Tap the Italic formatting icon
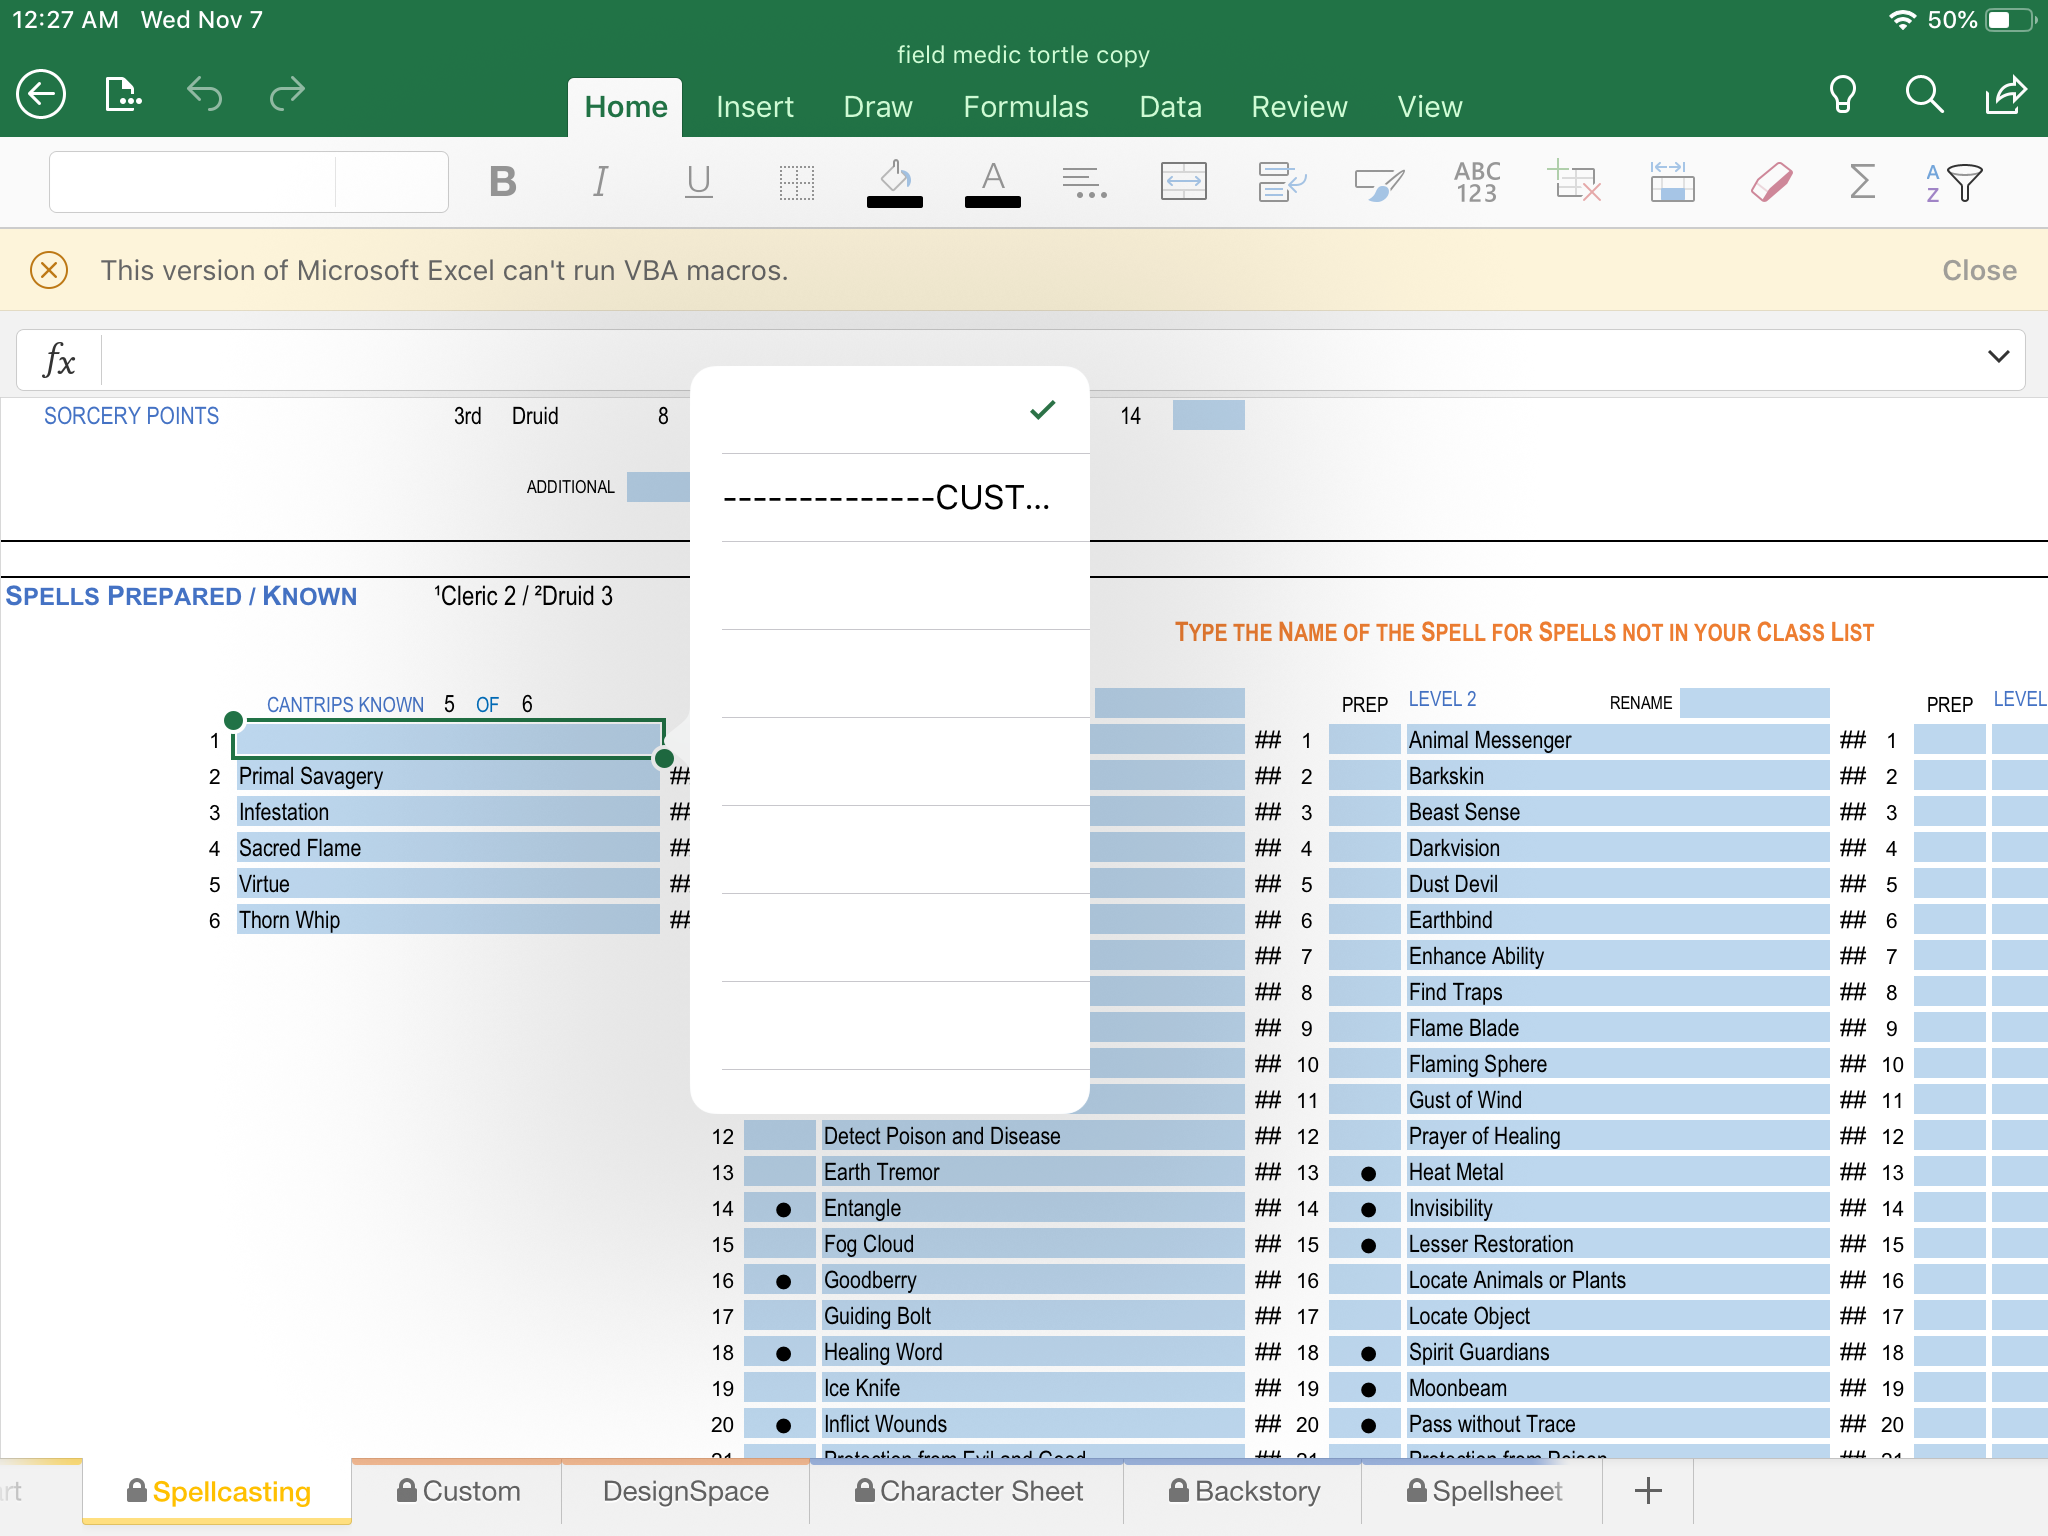 (600, 182)
